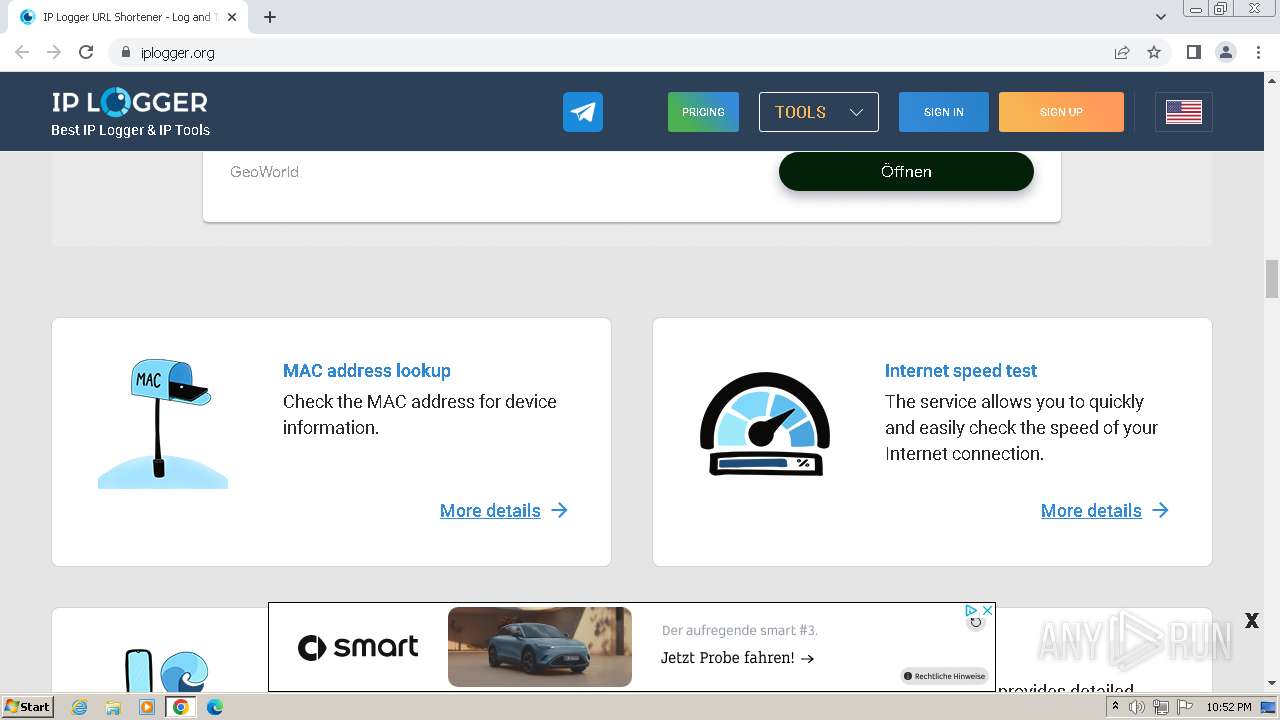Open Microsoft Edge from taskbar
This screenshot has height=720, width=1280.
214,707
